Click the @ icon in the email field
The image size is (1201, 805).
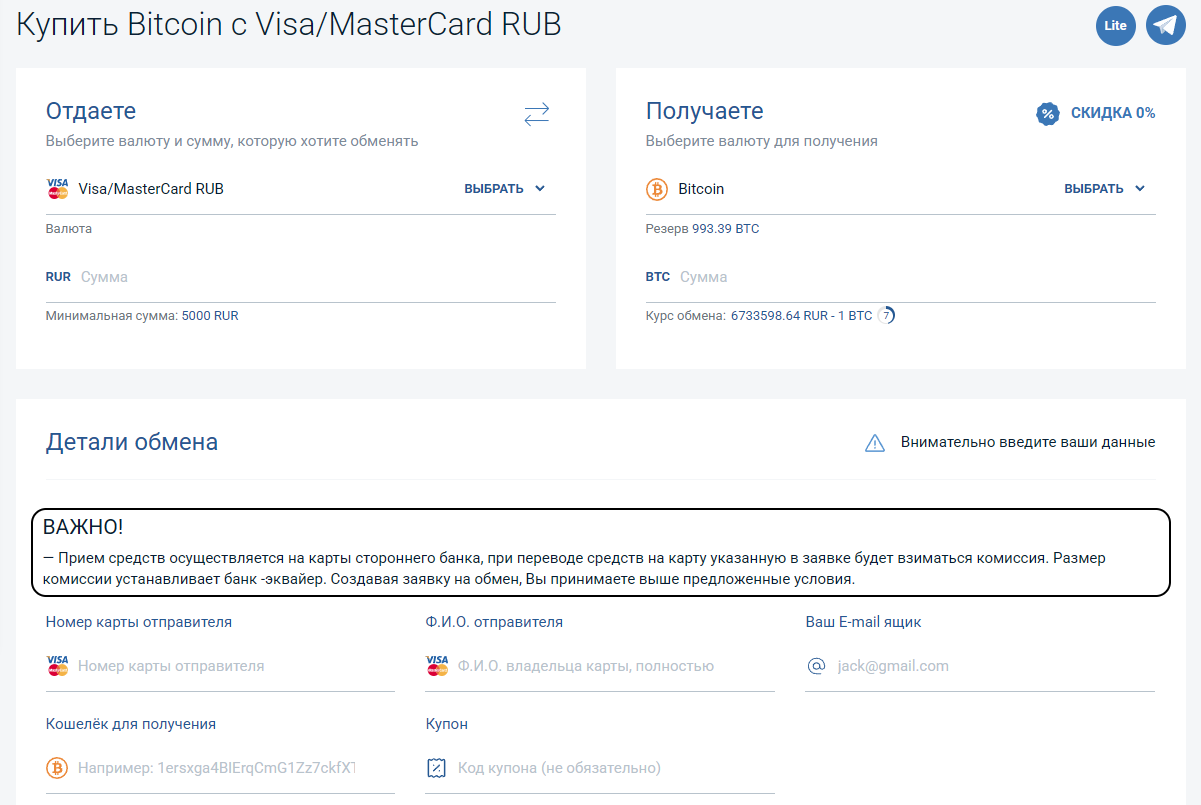(816, 666)
